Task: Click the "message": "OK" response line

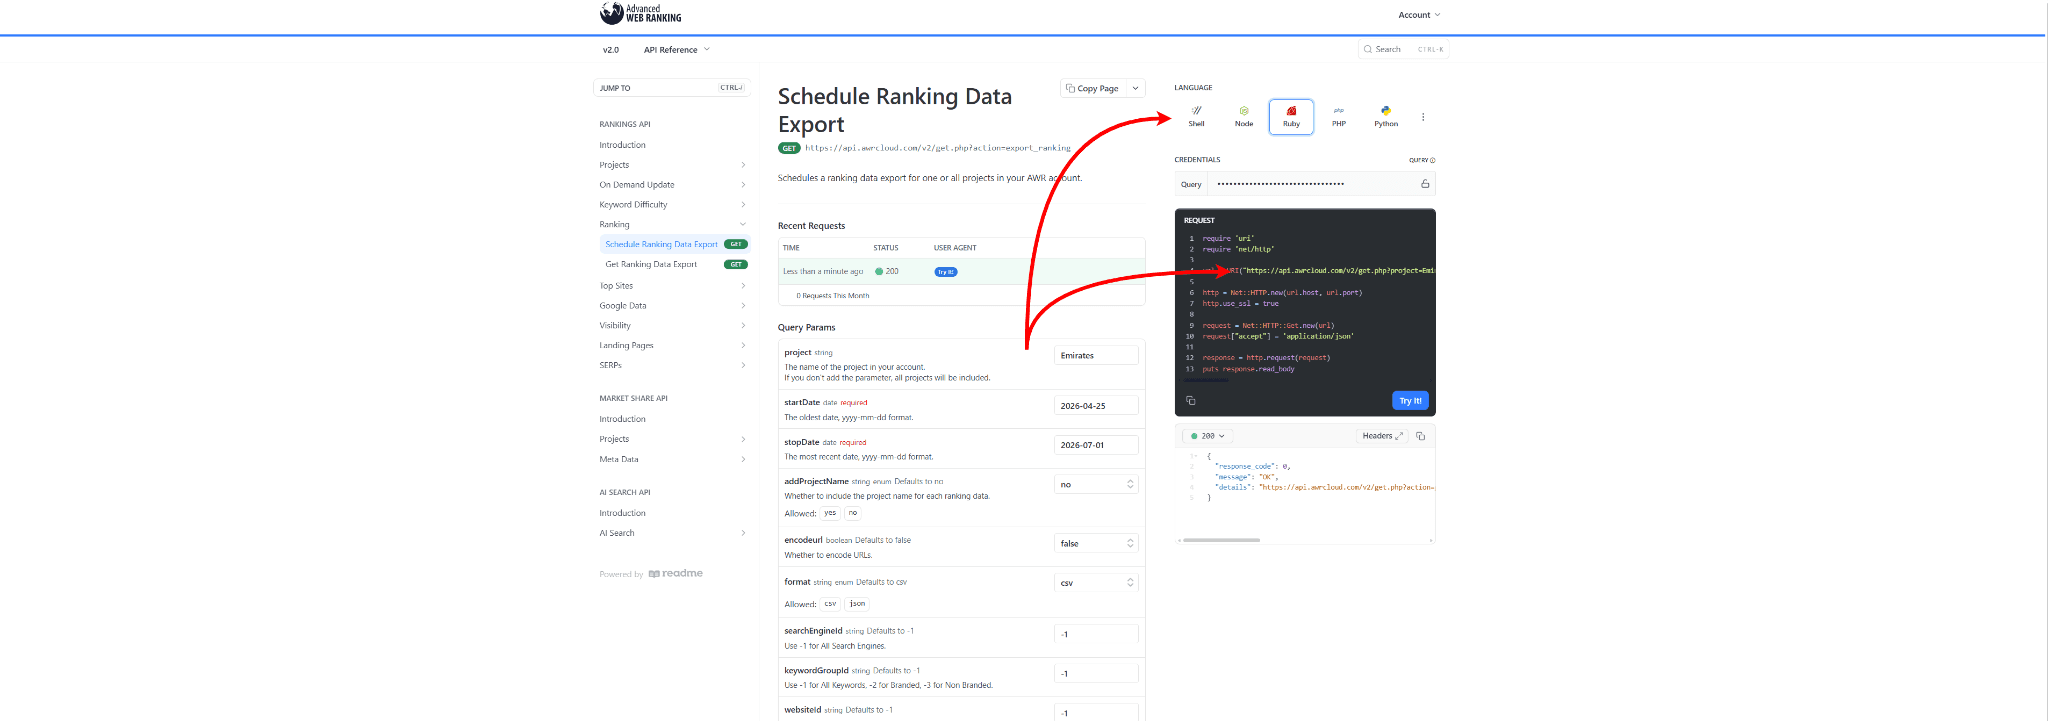Action: click(x=1245, y=477)
